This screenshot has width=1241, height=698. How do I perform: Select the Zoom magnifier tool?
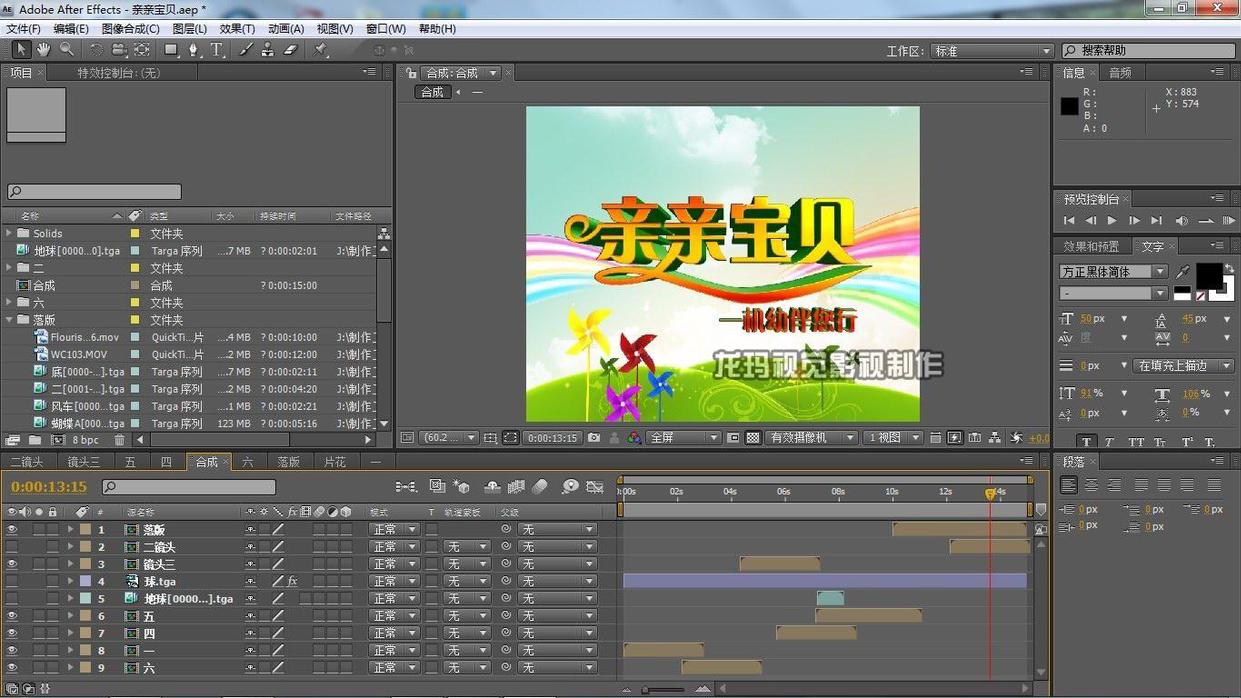[66, 50]
